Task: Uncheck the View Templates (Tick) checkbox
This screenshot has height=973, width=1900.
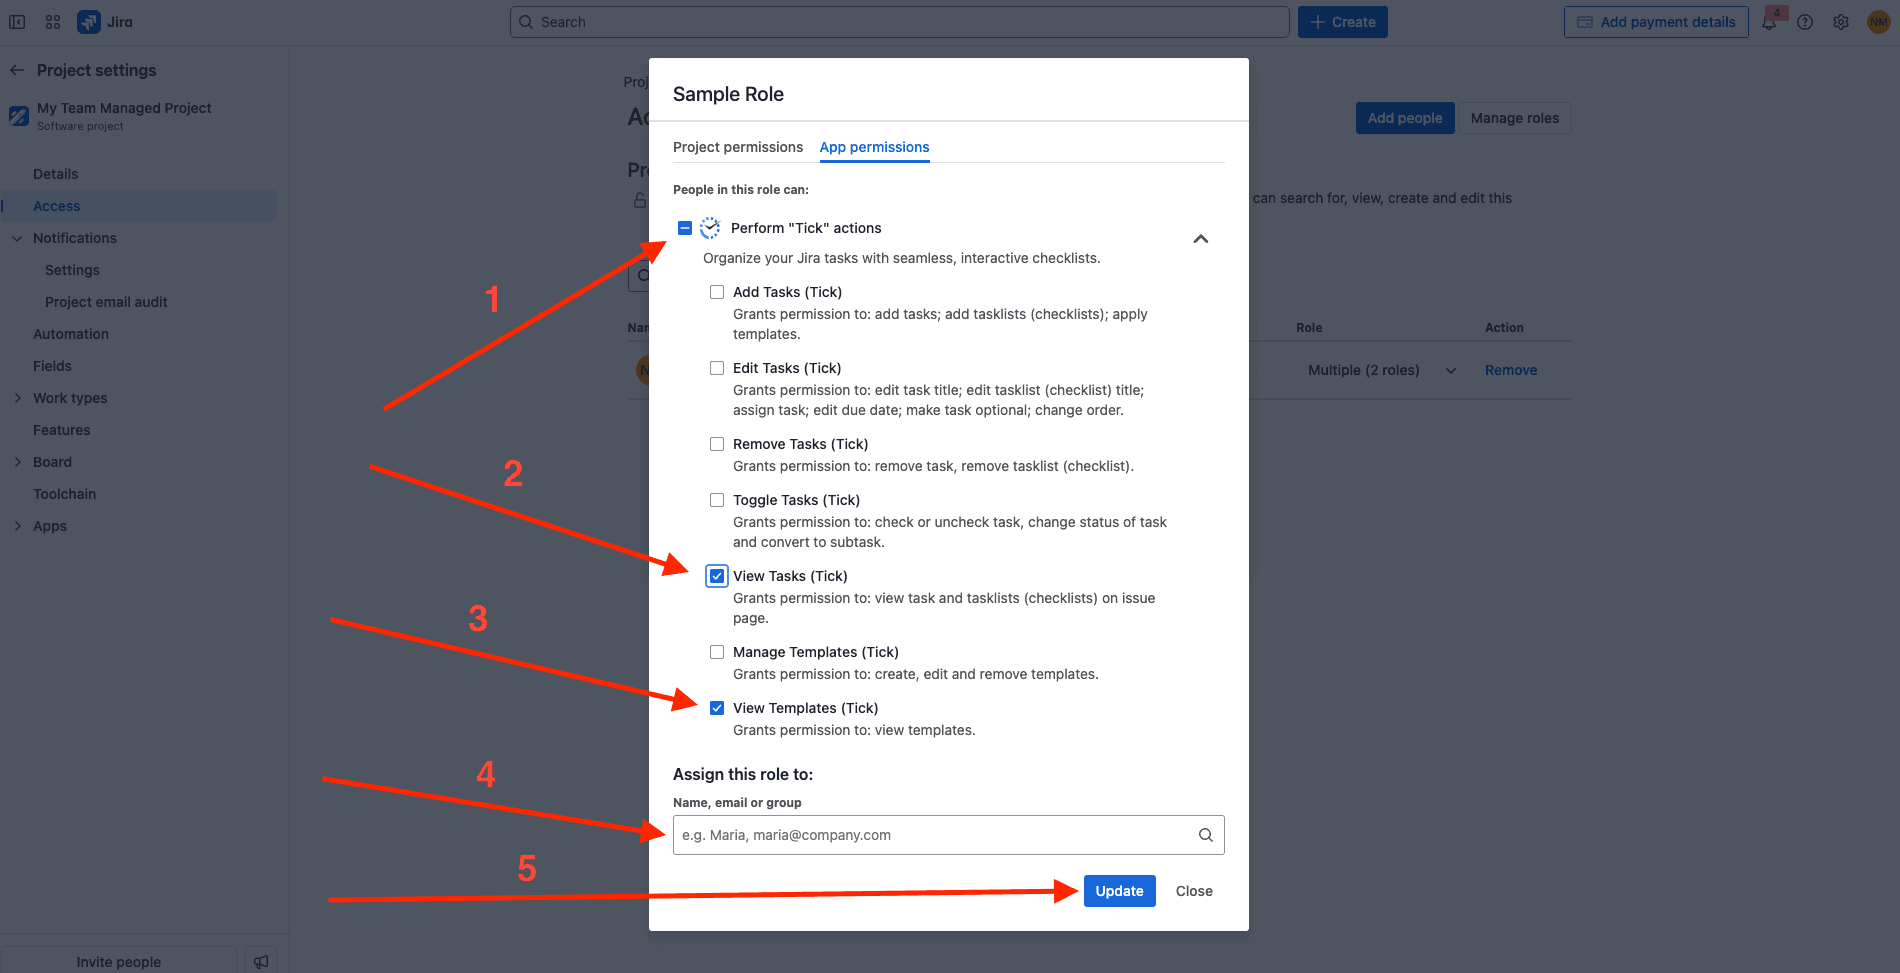Action: pyautogui.click(x=717, y=708)
